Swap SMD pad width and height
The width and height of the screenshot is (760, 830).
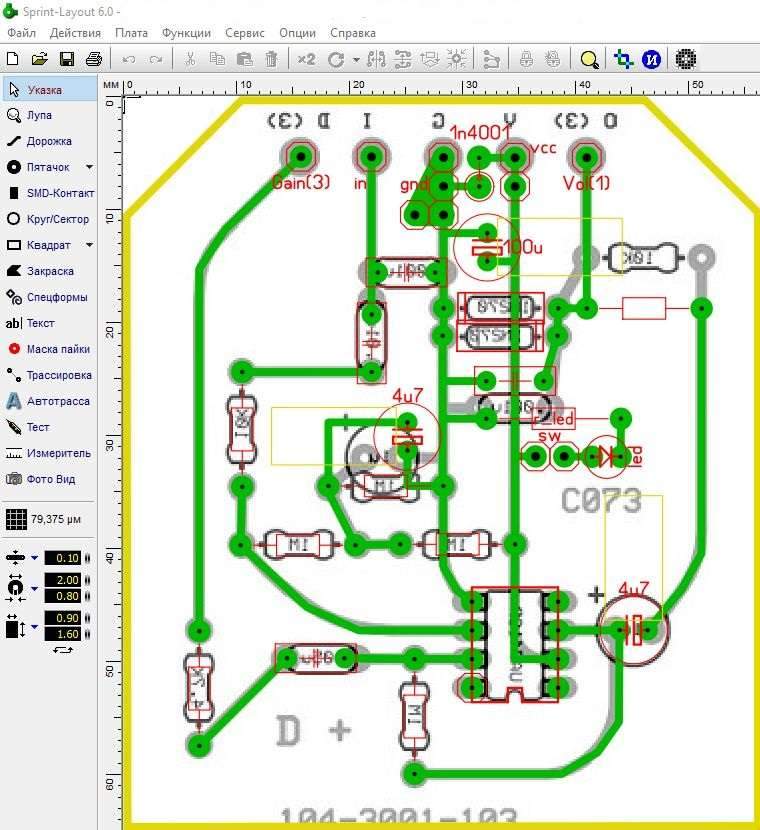click(63, 650)
